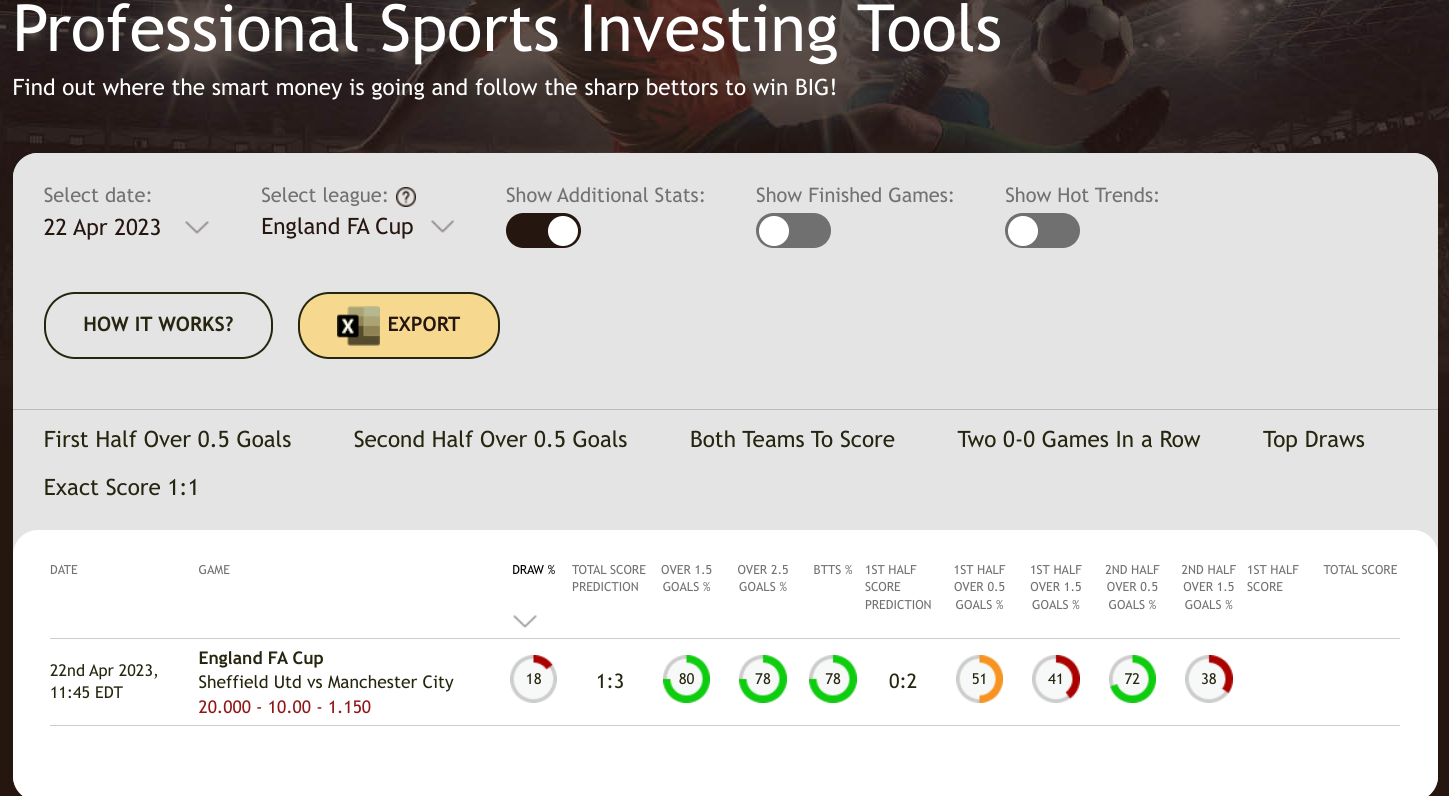This screenshot has height=796, width=1449.
Task: Click the Draw % circle showing 18
Action: [x=533, y=680]
